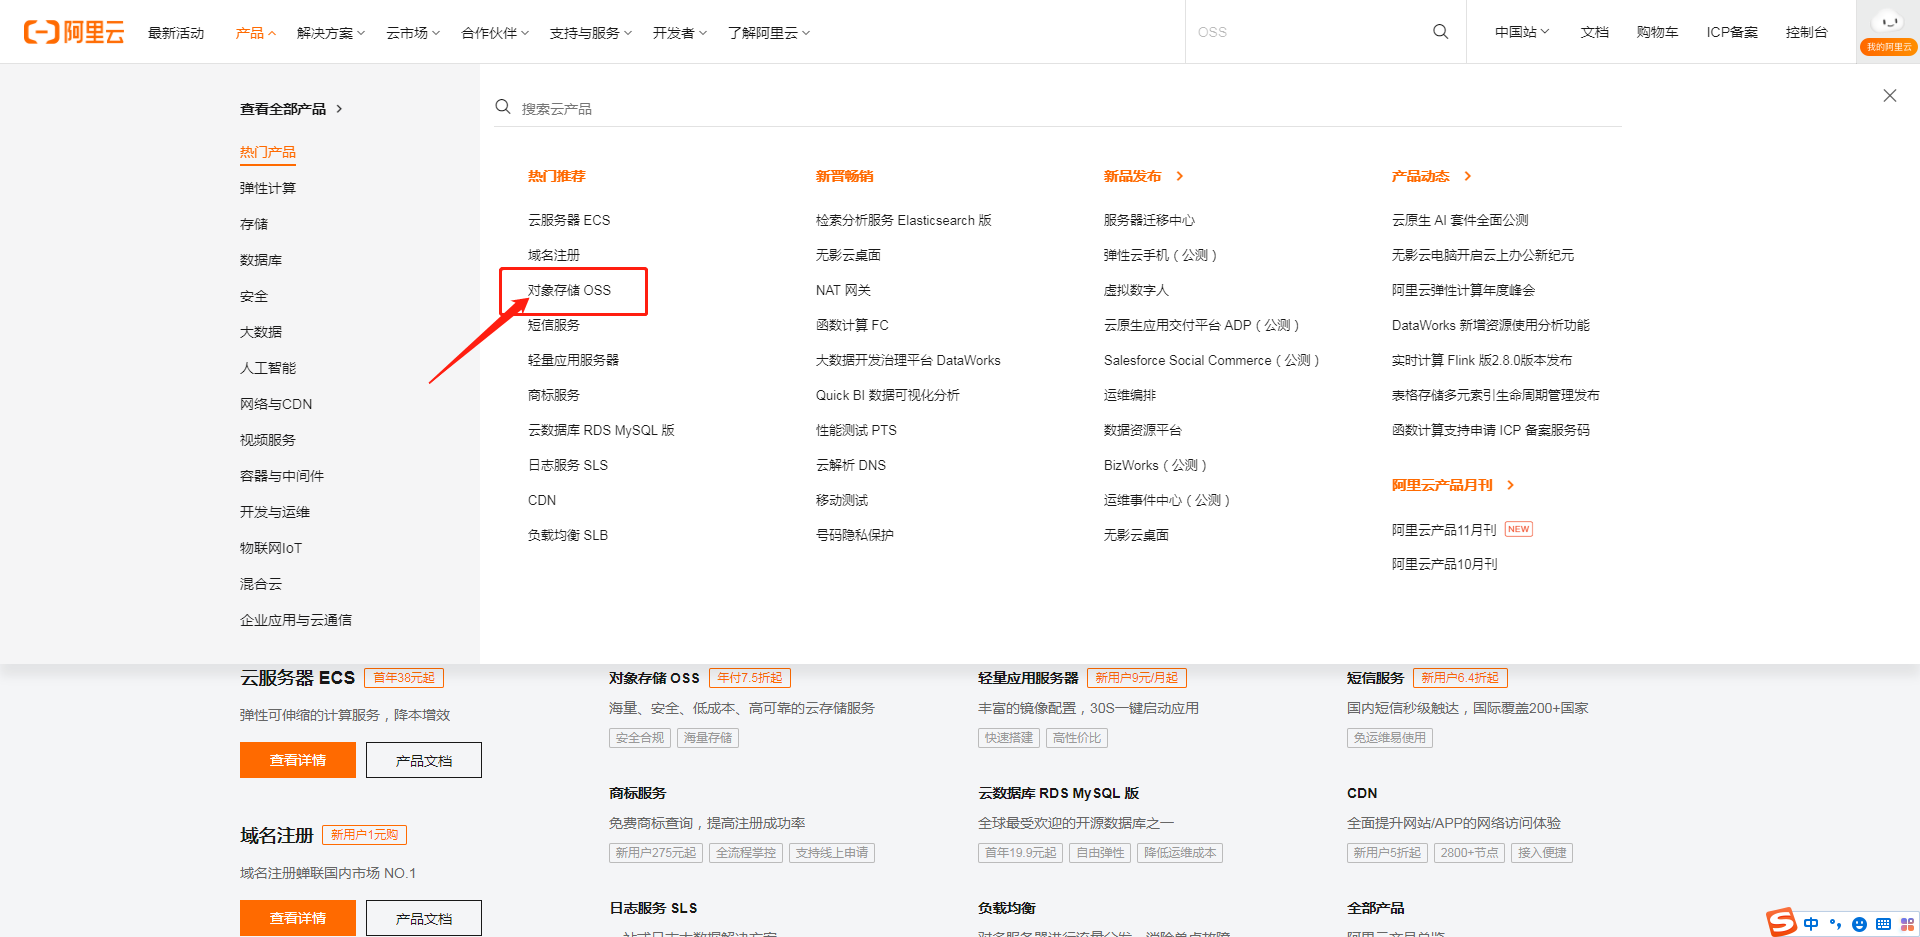Click the arrow beside 产品动态
Screen dimensions: 1920x937
pyautogui.click(x=1468, y=176)
